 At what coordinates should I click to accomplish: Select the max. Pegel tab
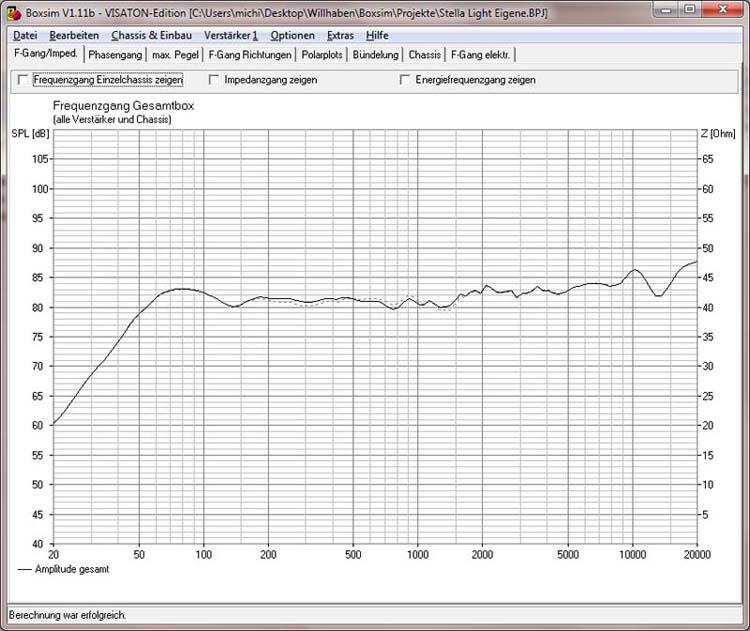point(176,55)
